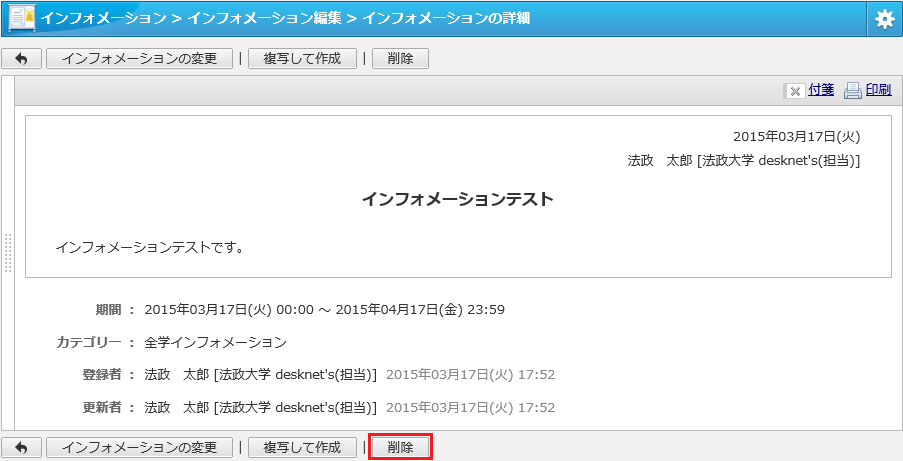
Task: Click the top back arrow button
Action: click(x=21, y=59)
